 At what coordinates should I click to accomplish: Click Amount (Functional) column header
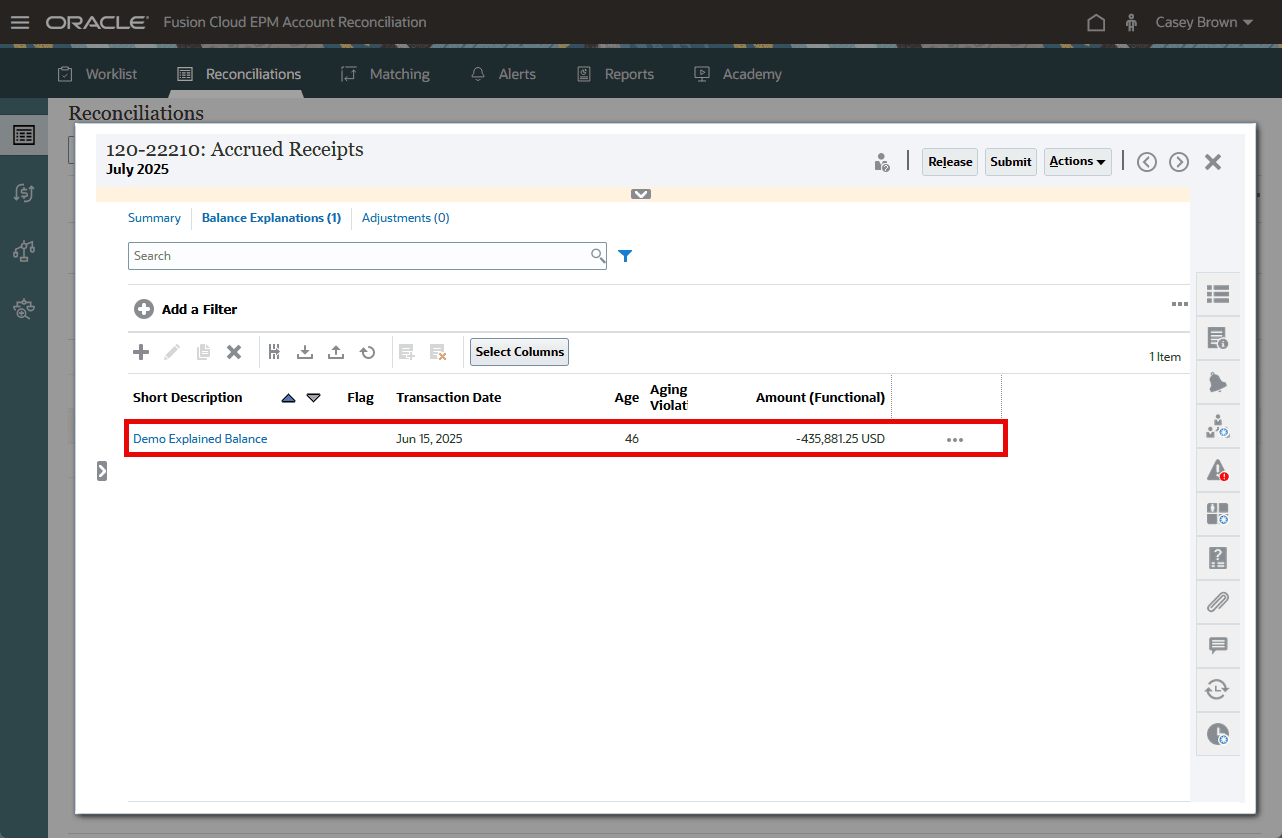(820, 398)
